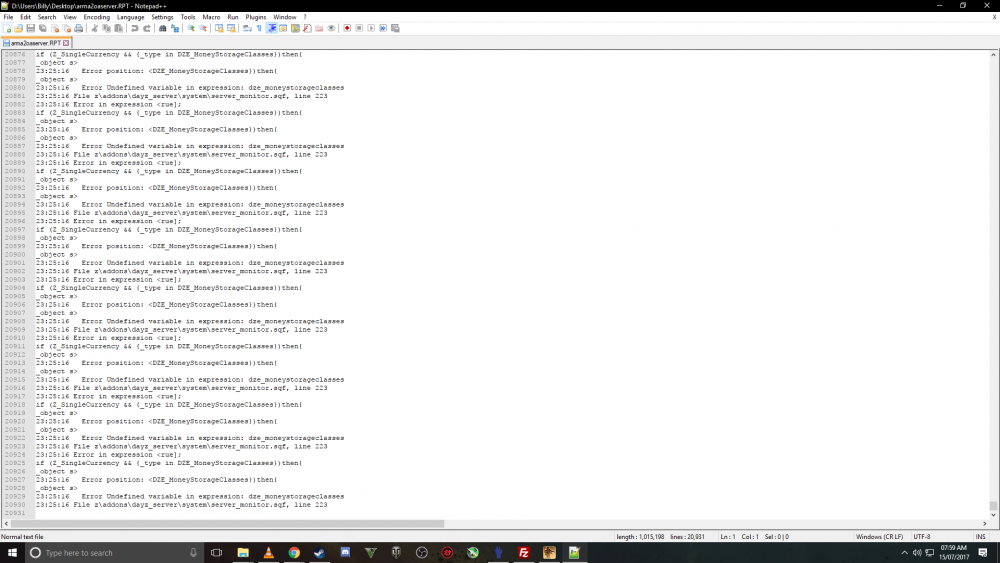The height and width of the screenshot is (563, 1000).
Task: Copy selection using toolbar icon
Action: click(x=107, y=28)
